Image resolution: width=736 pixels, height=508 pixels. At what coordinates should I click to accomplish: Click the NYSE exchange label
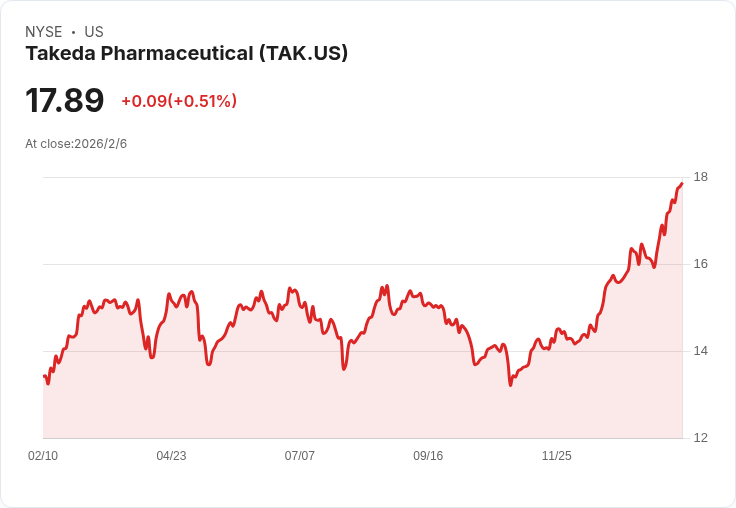(44, 32)
